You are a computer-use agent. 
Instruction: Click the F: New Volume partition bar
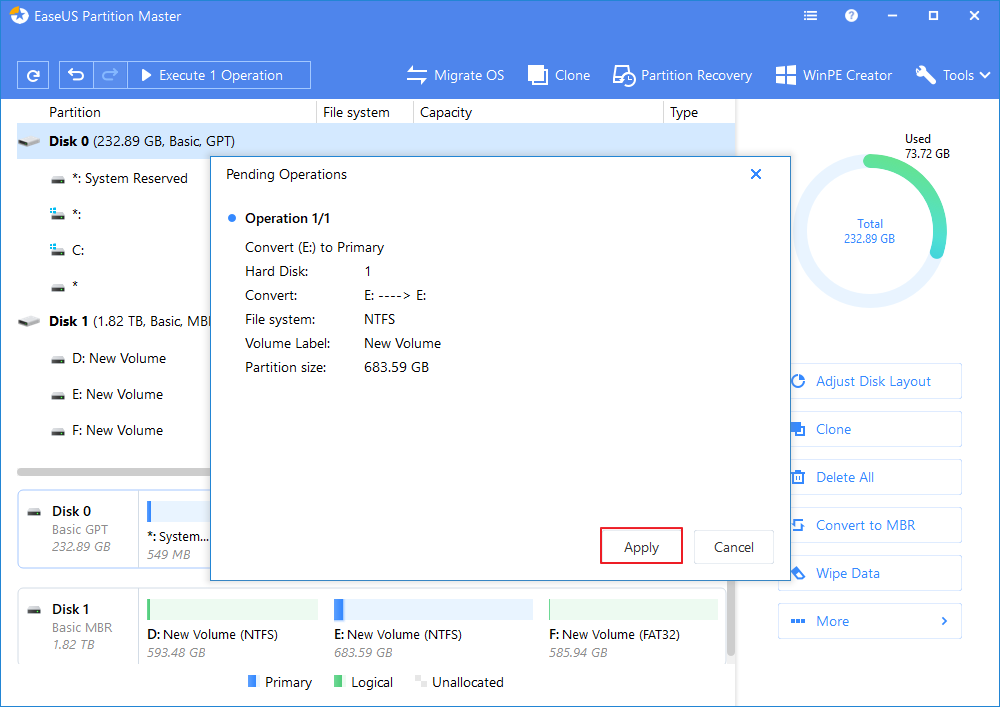633,610
